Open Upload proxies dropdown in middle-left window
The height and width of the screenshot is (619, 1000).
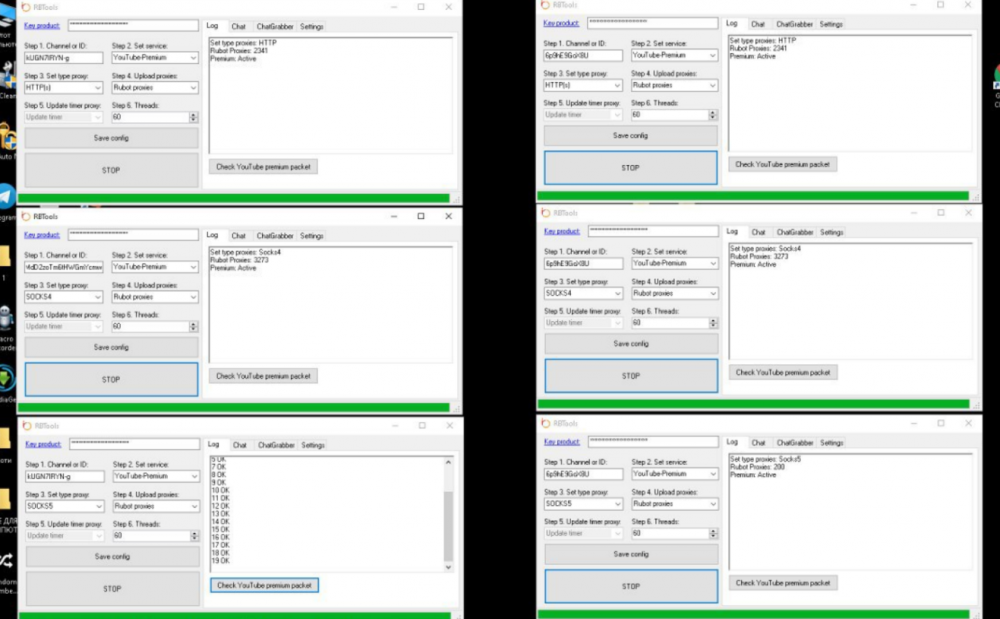(192, 297)
